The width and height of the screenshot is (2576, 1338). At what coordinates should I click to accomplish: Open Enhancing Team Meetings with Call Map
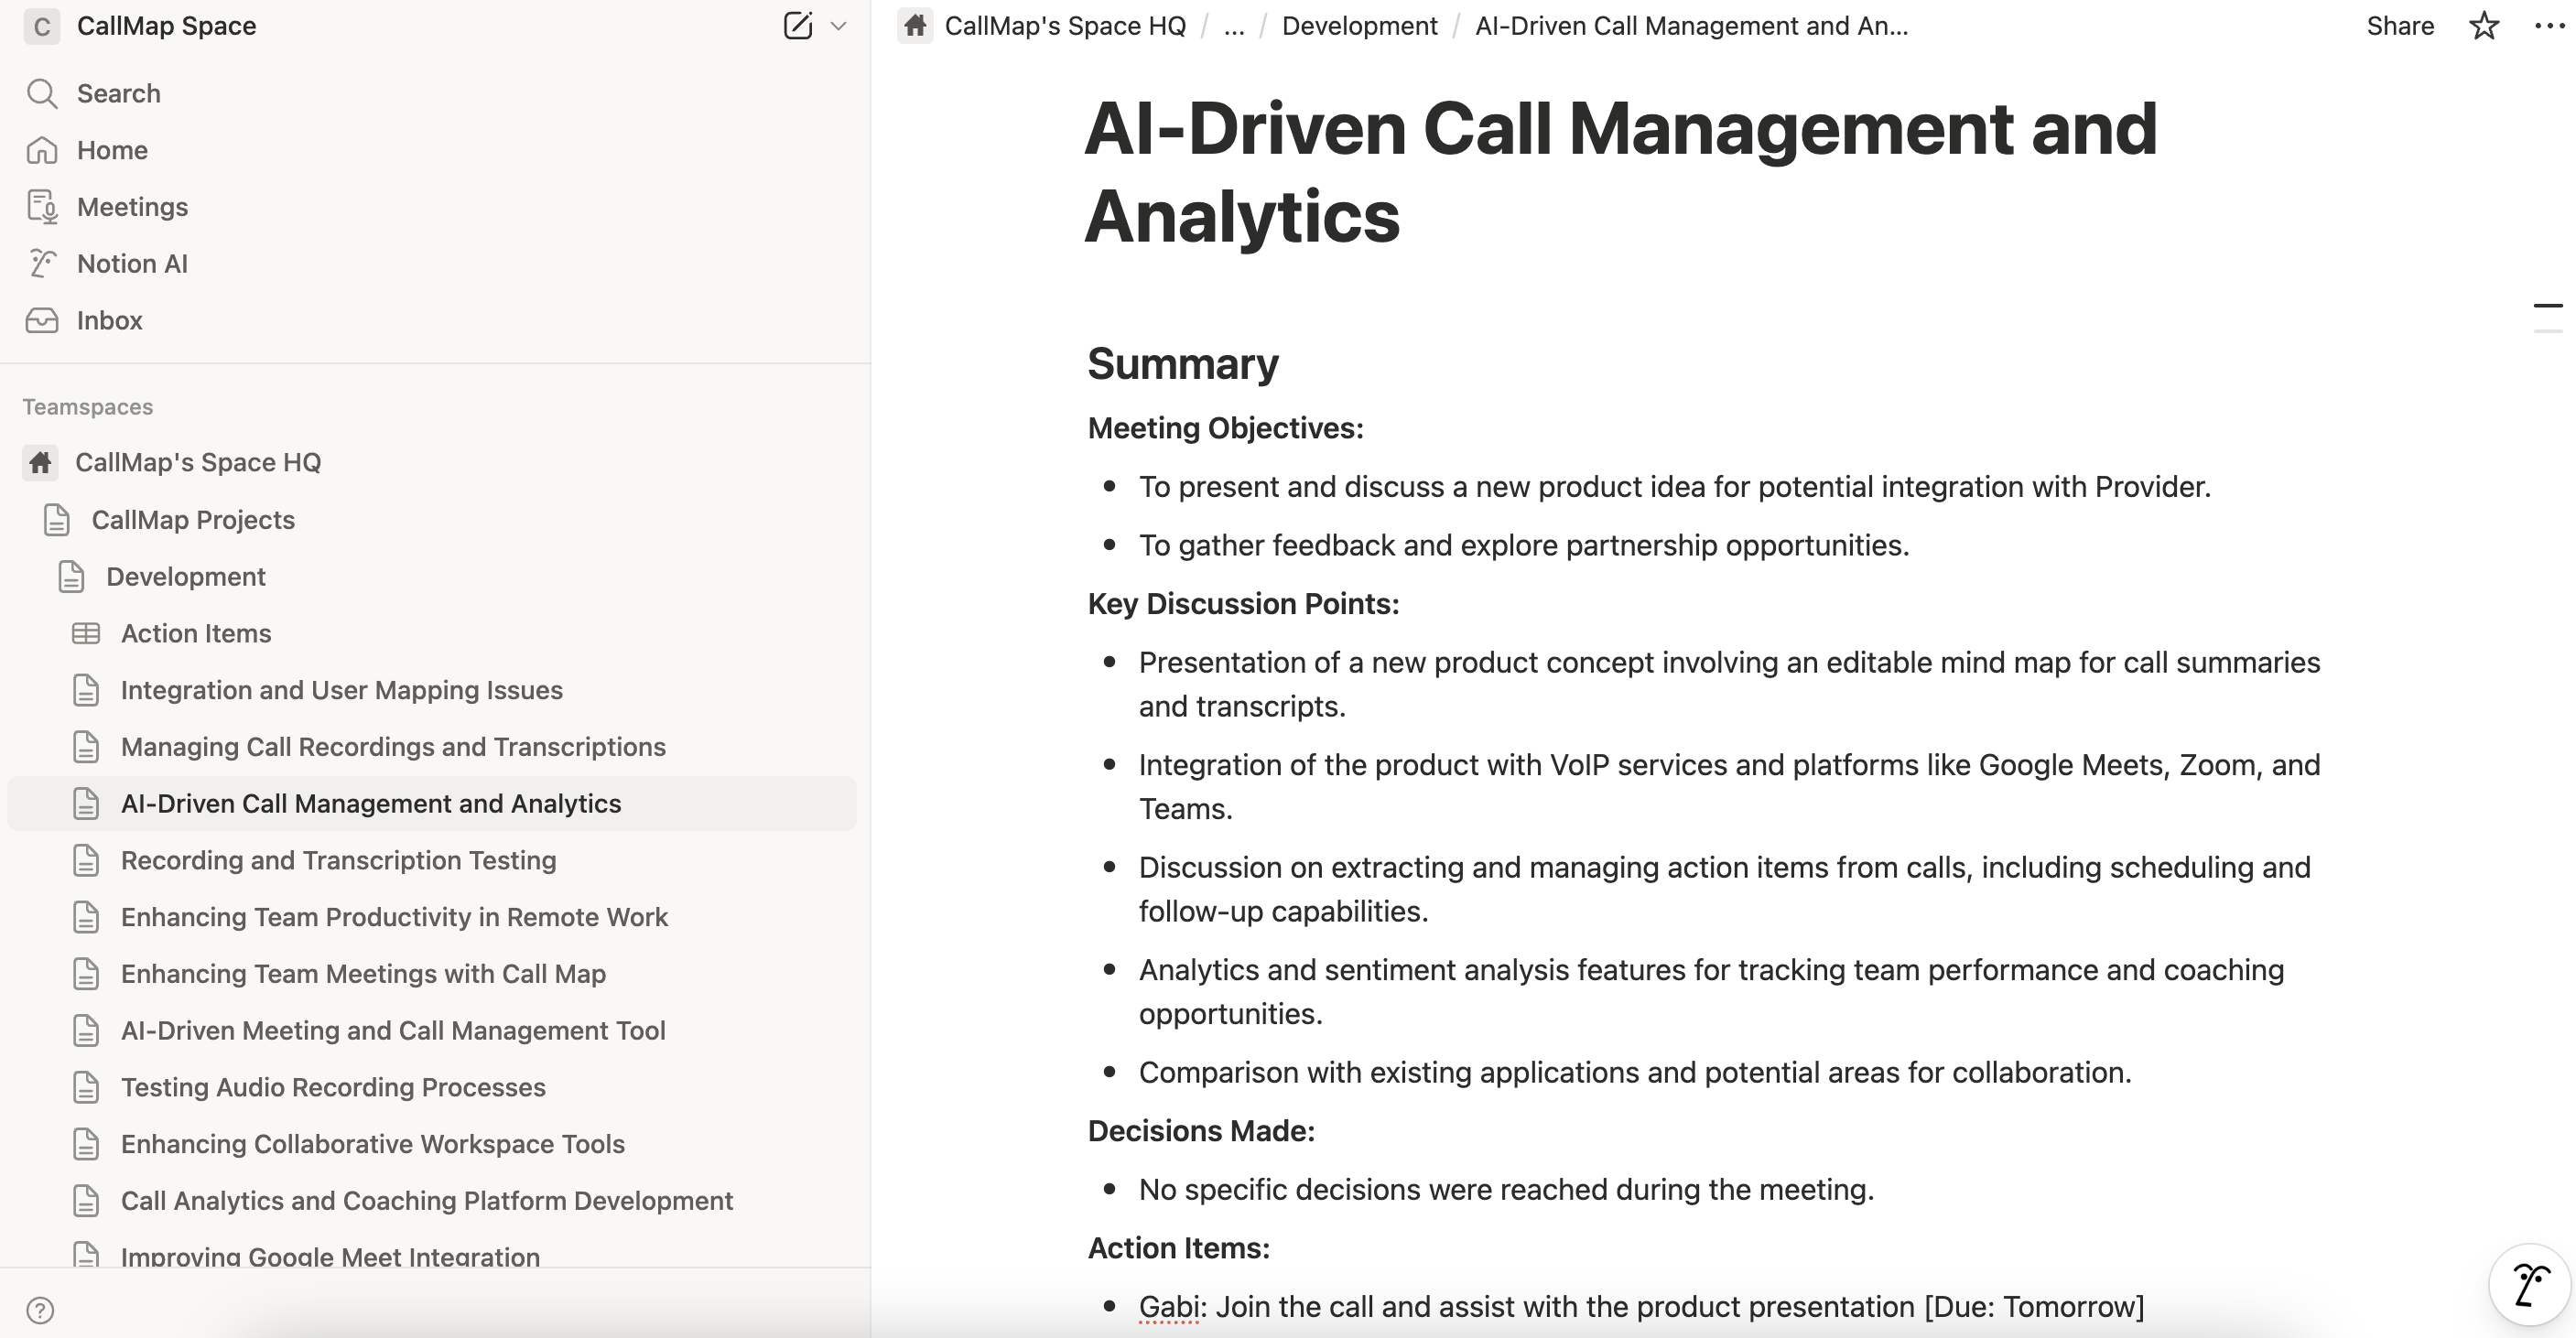point(363,974)
